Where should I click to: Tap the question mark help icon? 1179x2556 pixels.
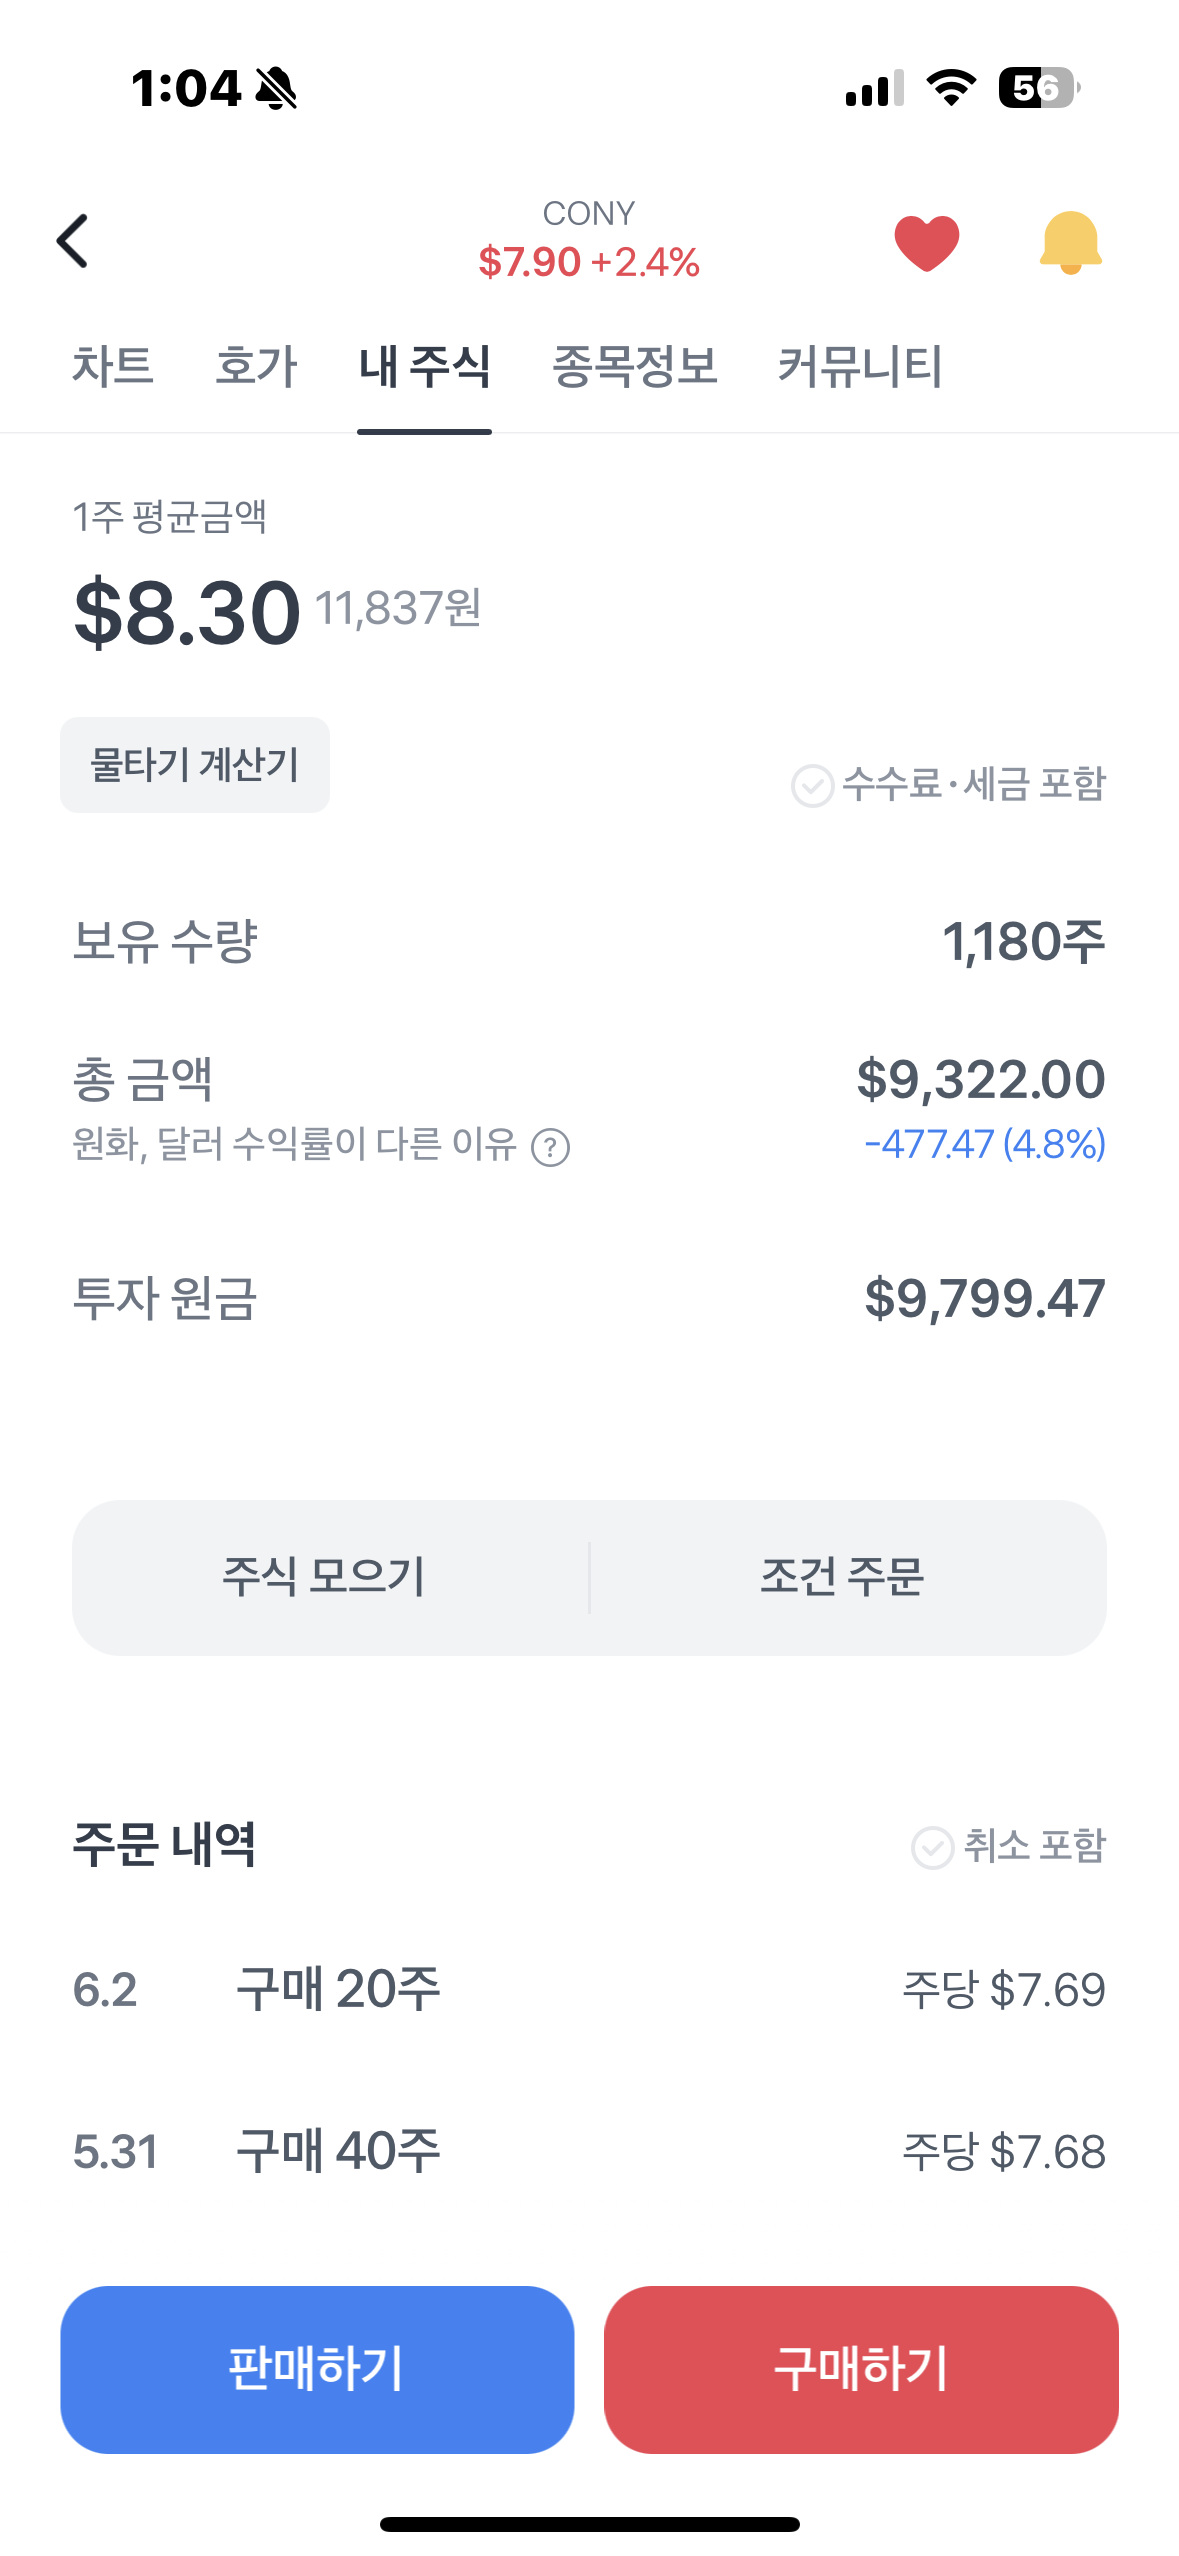[550, 1147]
